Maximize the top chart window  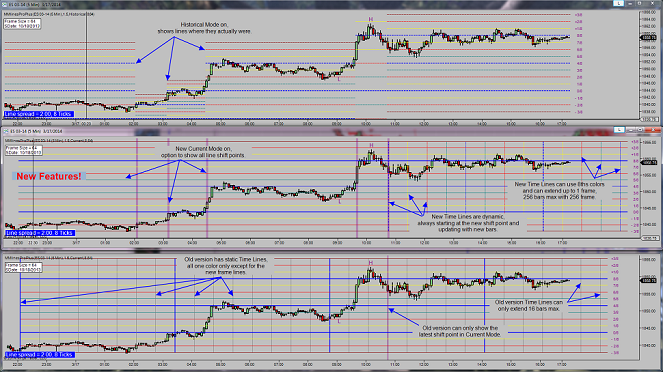639,3
